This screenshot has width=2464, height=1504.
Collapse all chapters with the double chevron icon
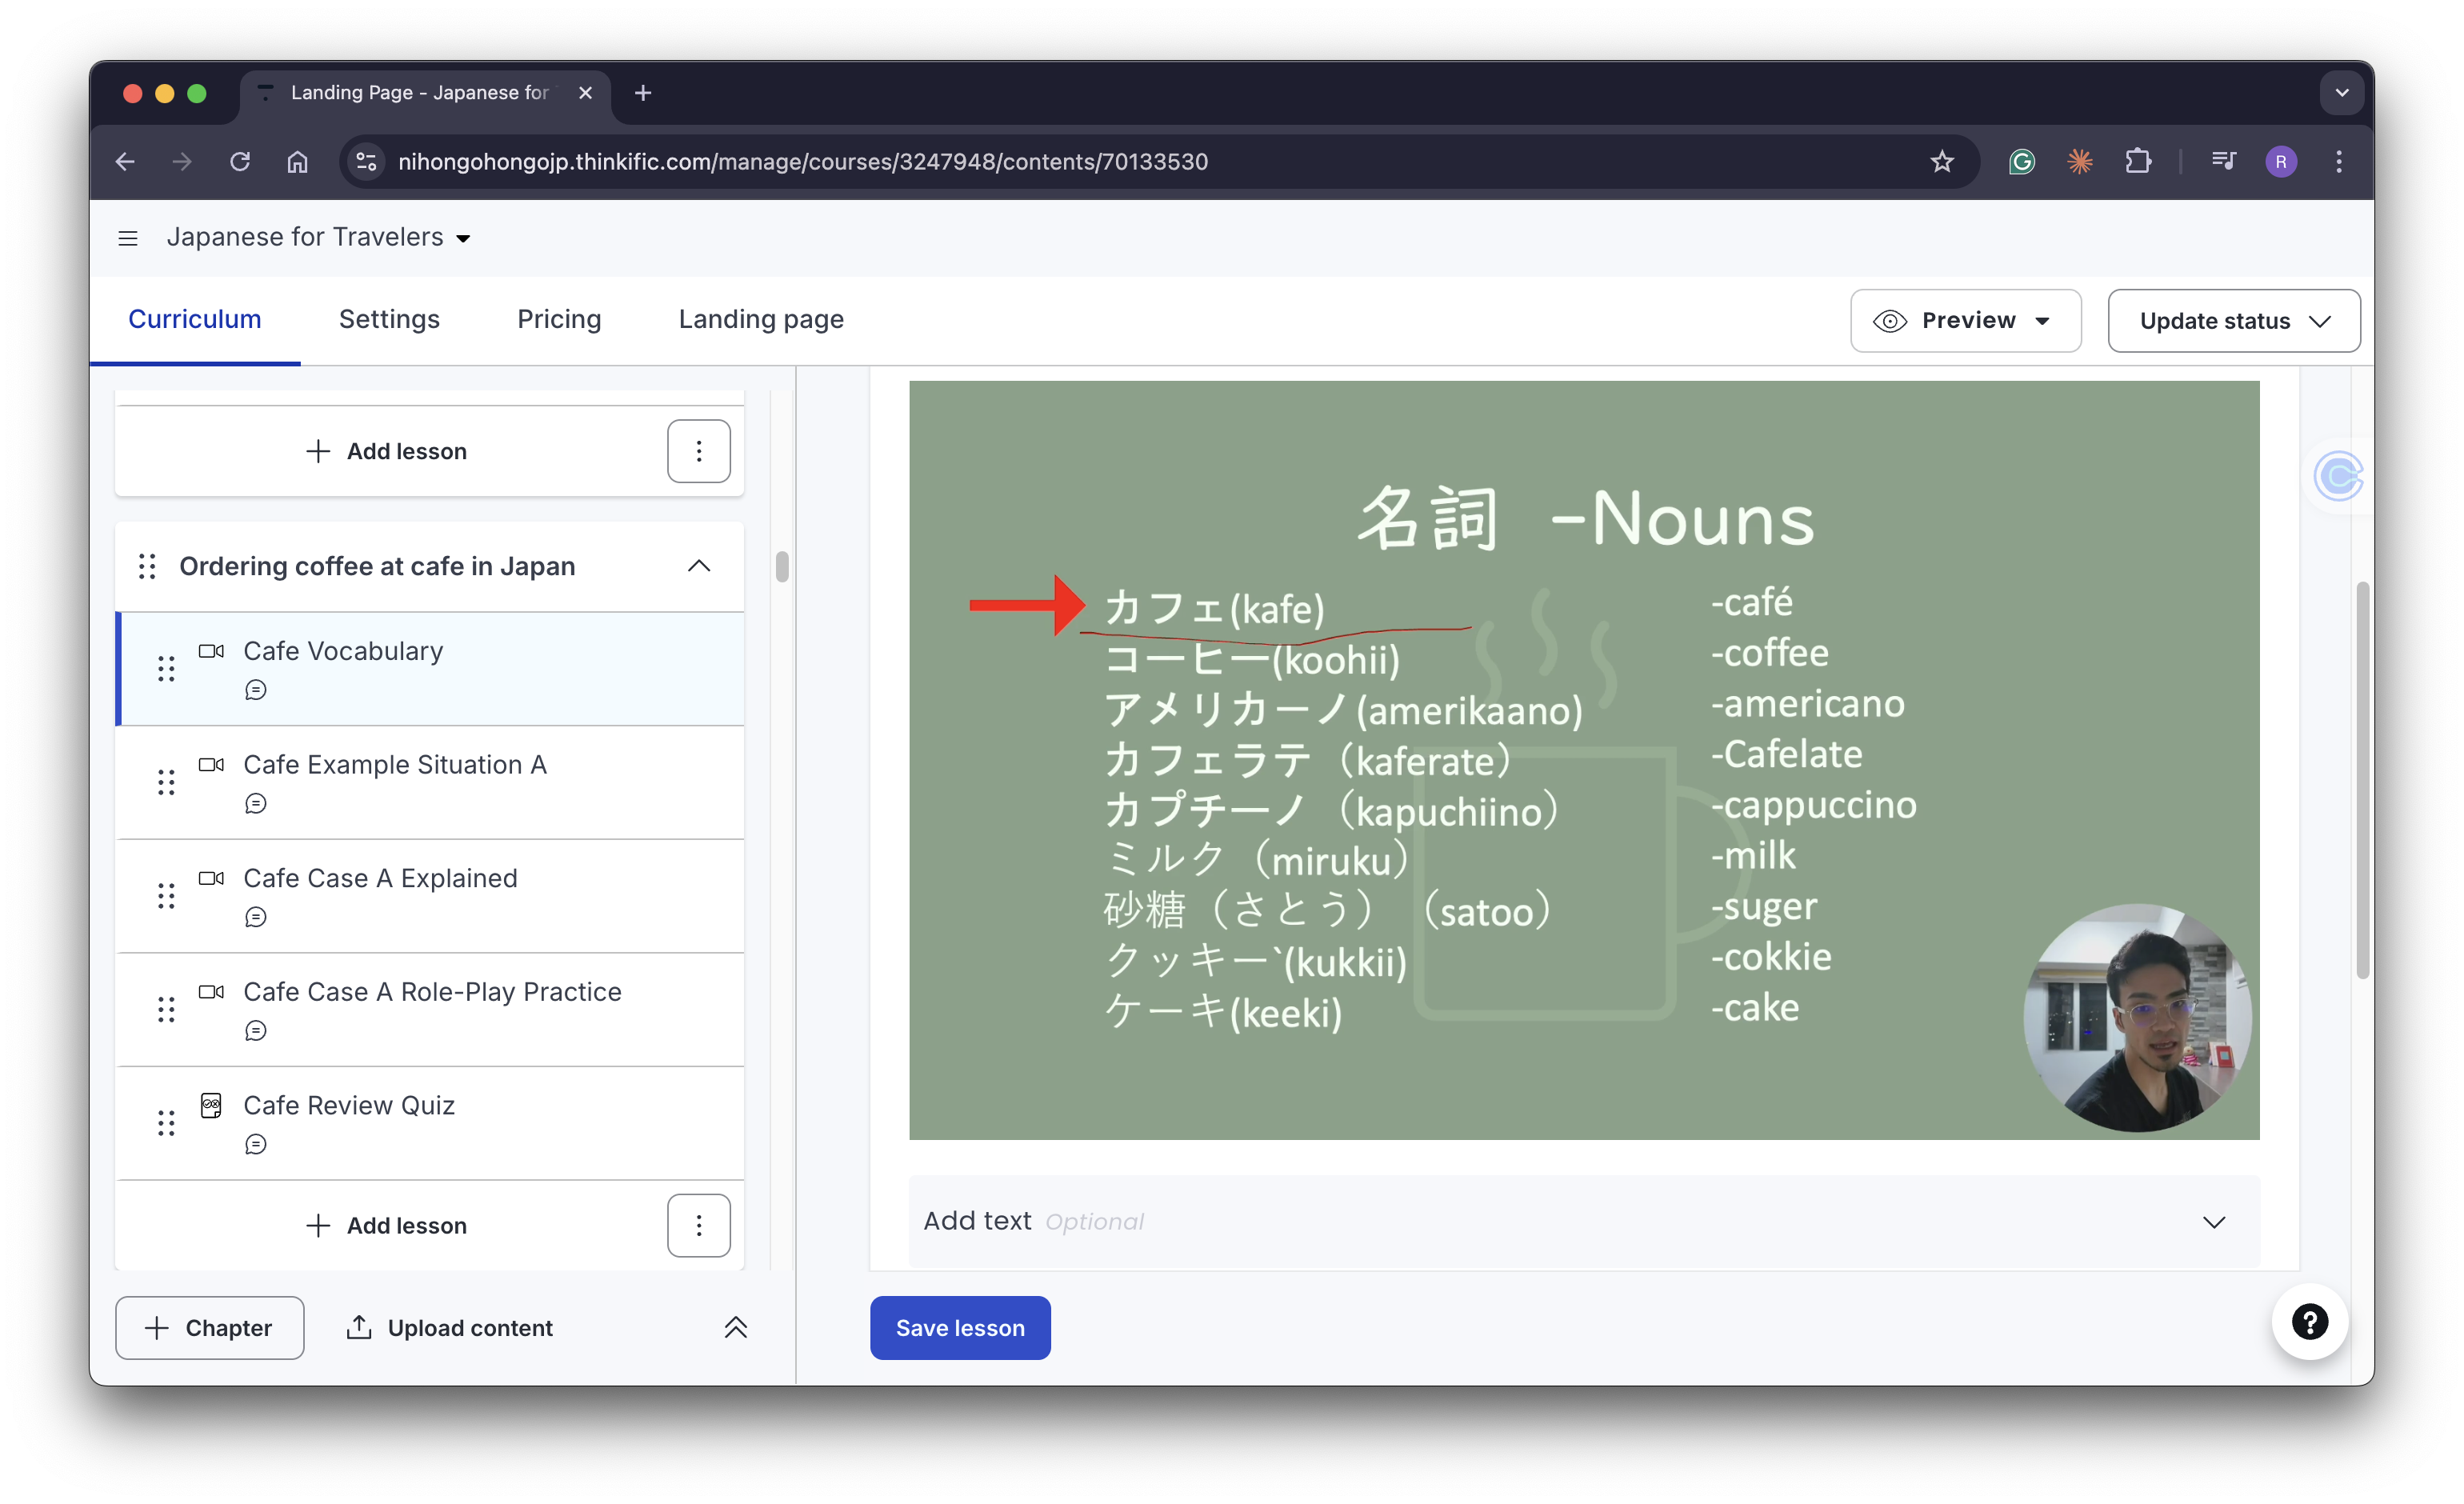click(735, 1327)
